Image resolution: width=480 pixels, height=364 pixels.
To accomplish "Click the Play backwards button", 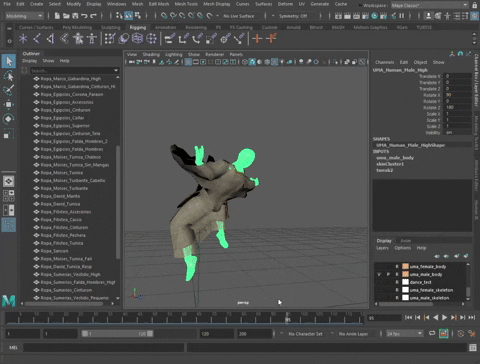I will (x=435, y=317).
